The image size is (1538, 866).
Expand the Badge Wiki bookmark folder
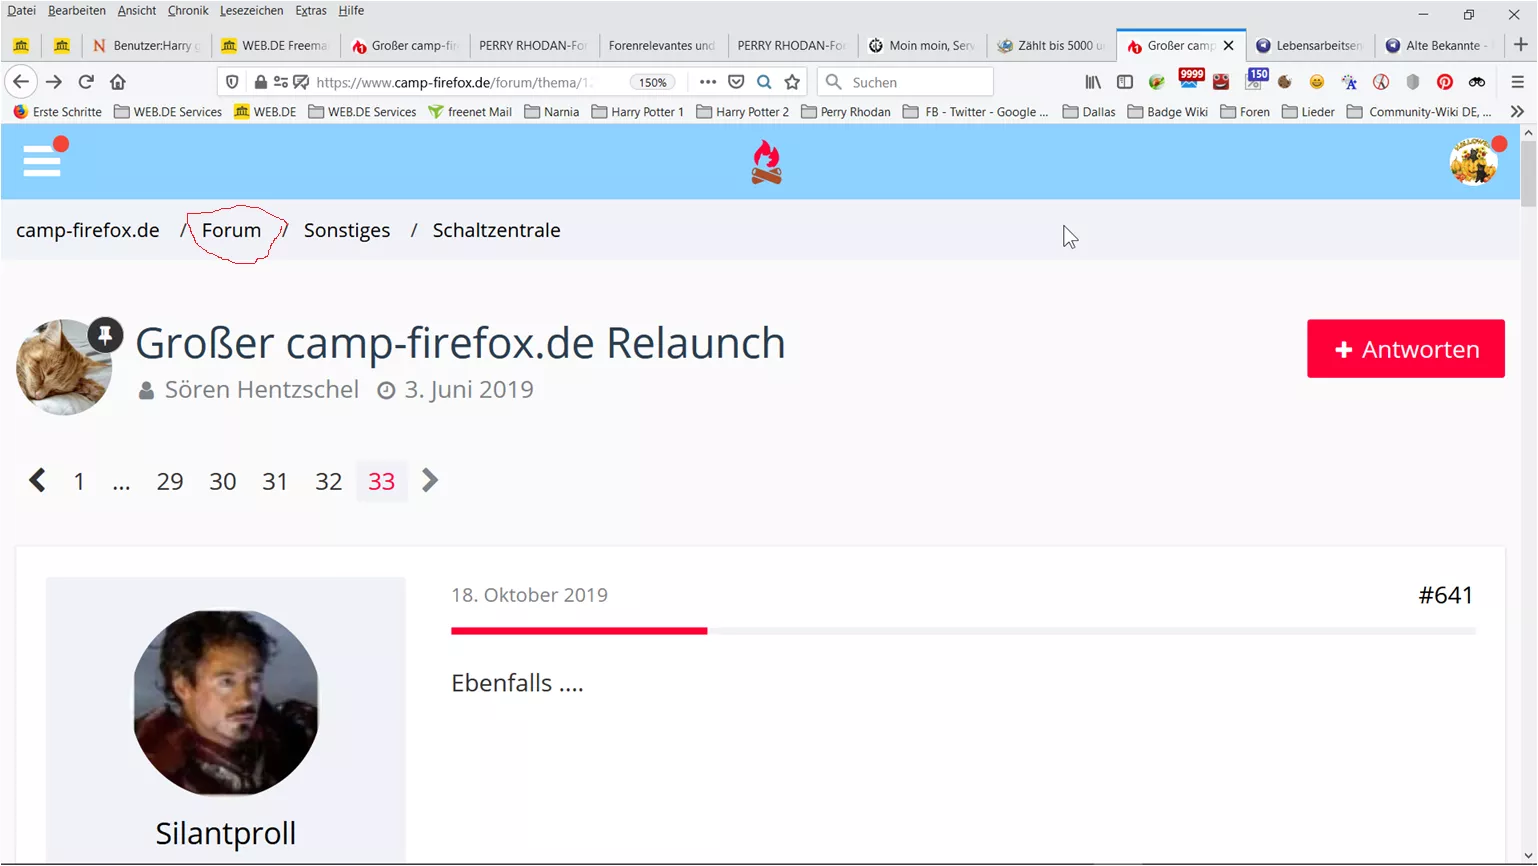[1167, 112]
